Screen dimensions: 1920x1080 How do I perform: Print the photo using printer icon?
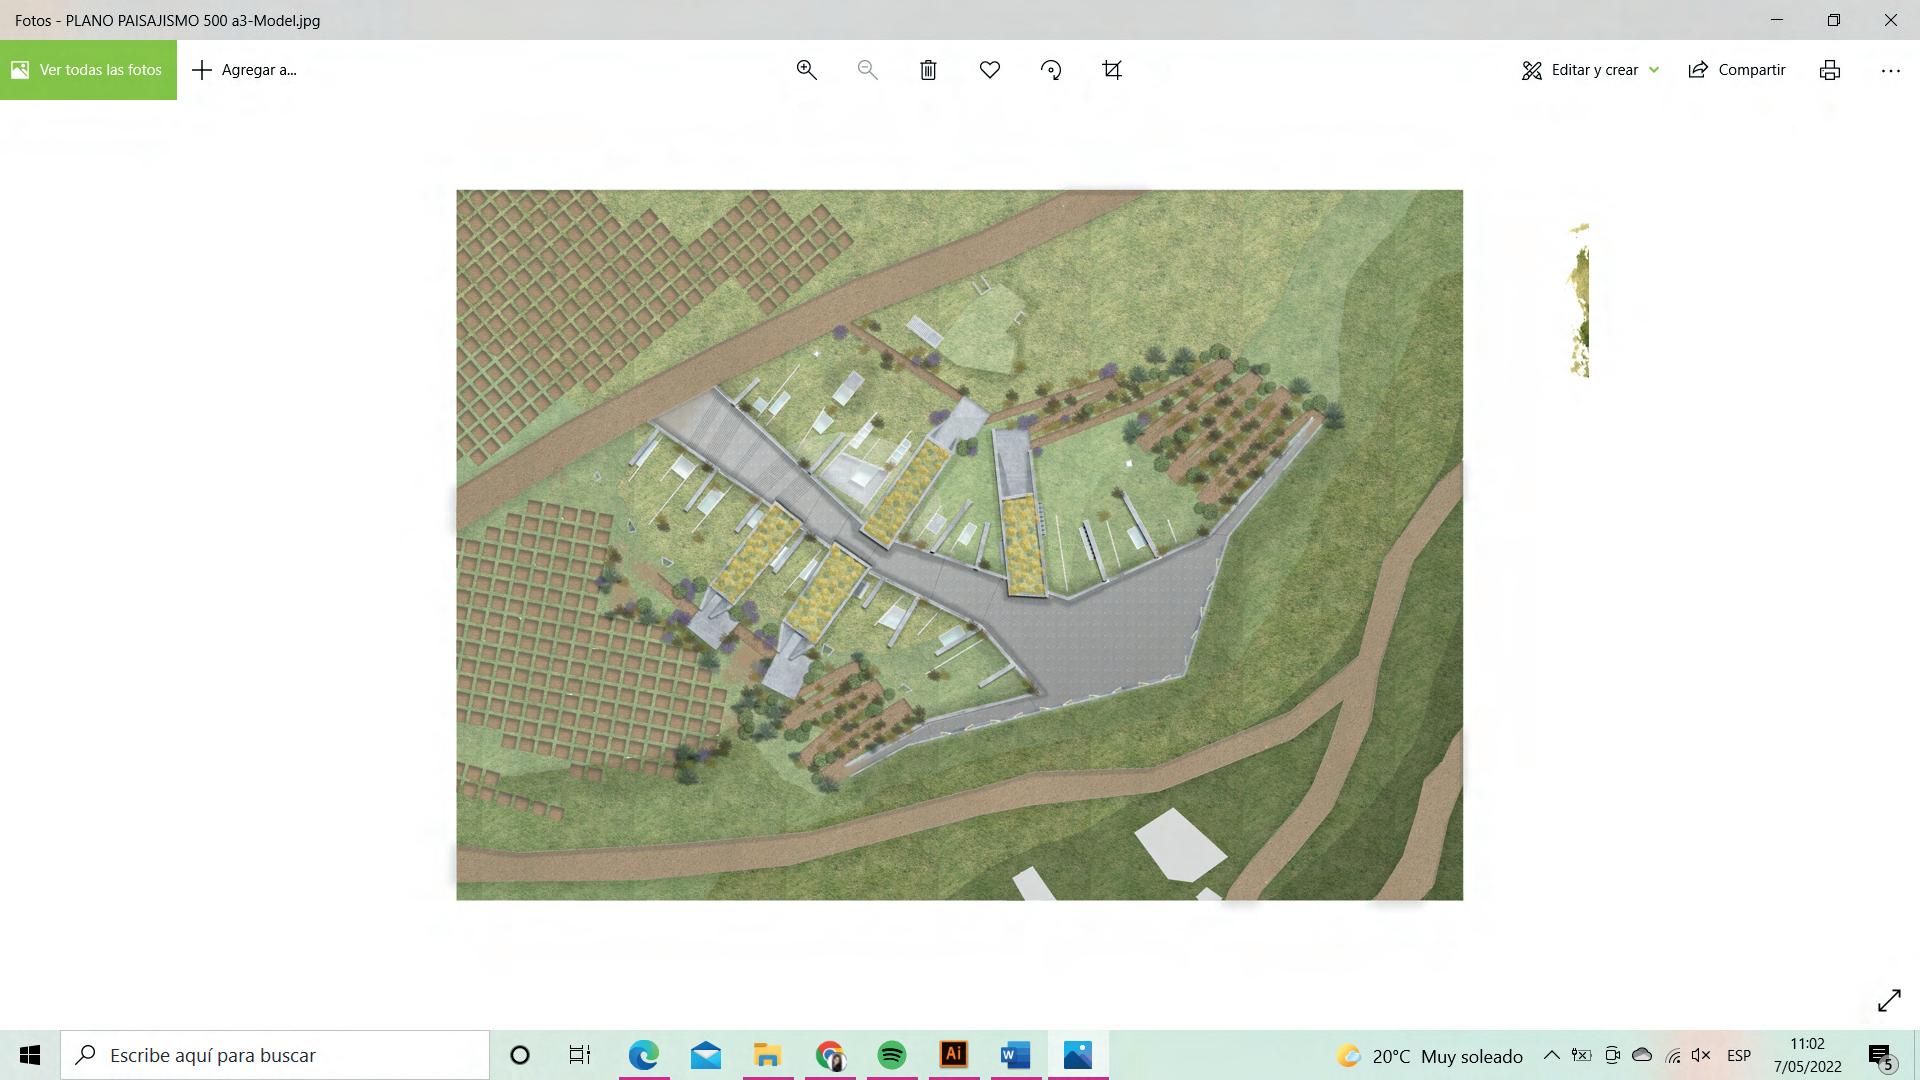click(1829, 70)
